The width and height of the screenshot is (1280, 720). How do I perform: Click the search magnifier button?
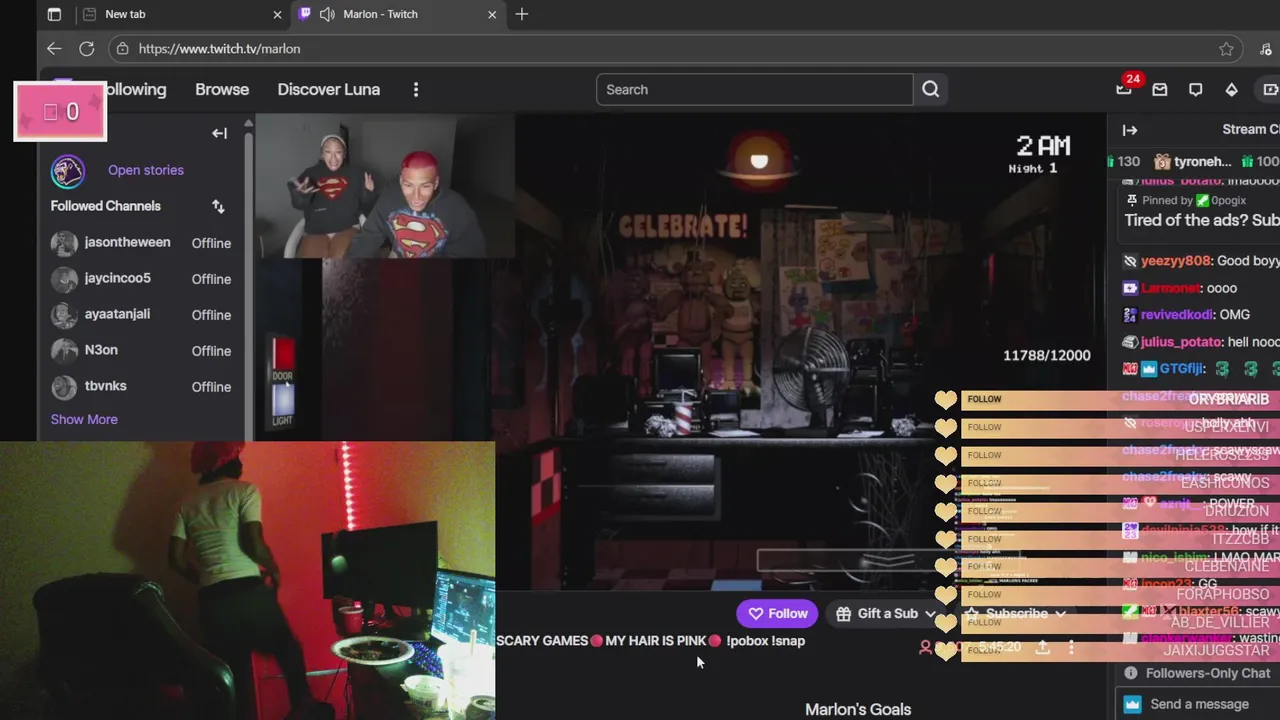coord(931,89)
